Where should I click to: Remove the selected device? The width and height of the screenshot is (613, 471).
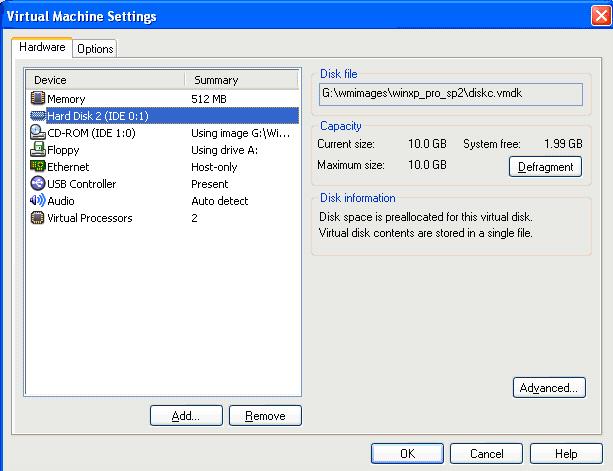coord(265,416)
